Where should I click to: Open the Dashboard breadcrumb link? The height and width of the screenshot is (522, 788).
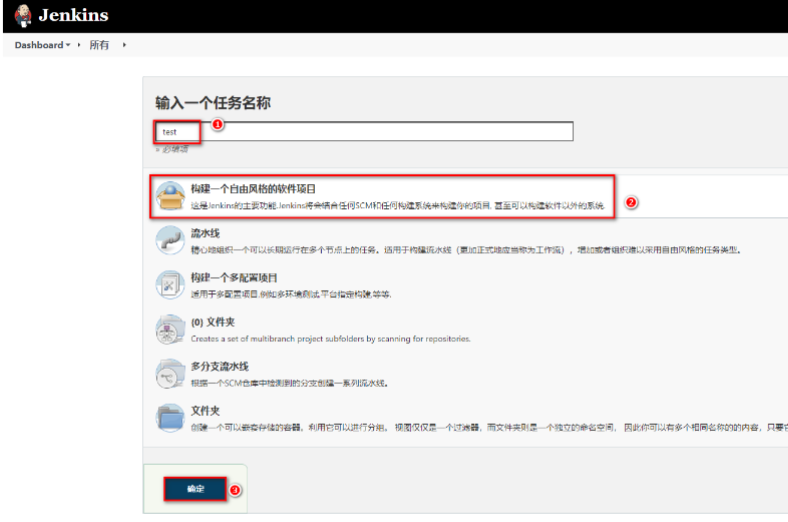pyautogui.click(x=39, y=45)
